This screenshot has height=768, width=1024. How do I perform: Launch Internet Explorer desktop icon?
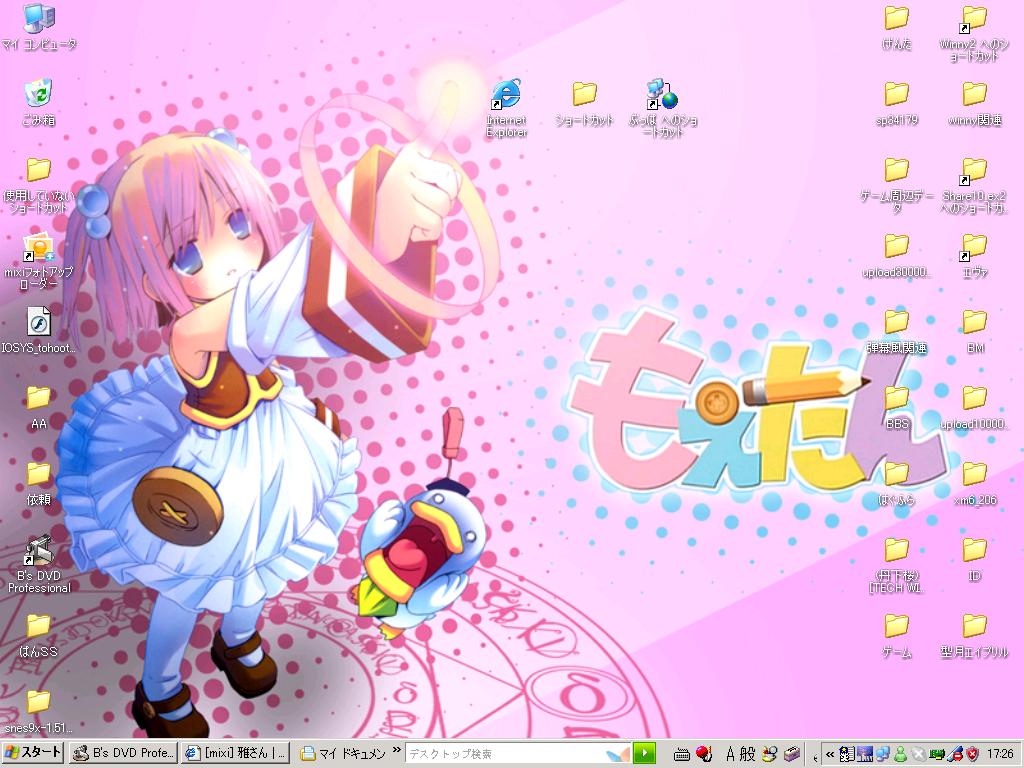pyautogui.click(x=507, y=107)
